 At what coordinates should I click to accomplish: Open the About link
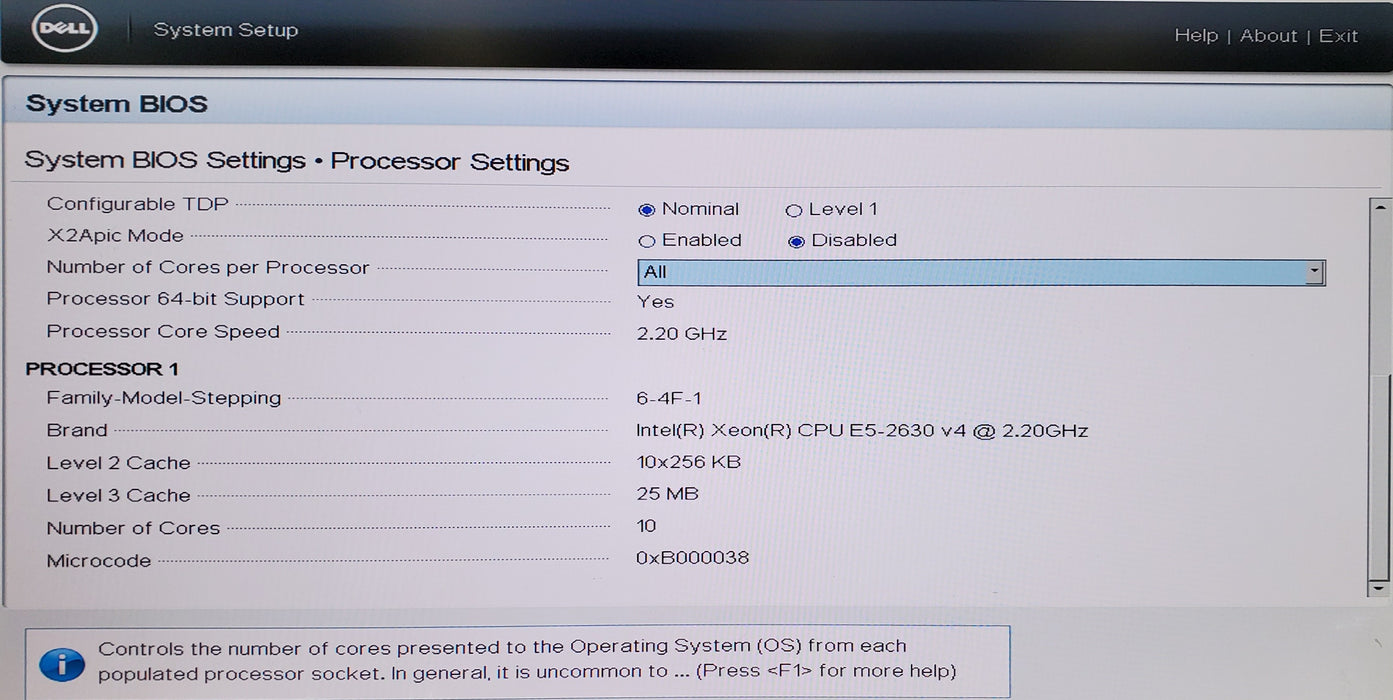click(1268, 36)
